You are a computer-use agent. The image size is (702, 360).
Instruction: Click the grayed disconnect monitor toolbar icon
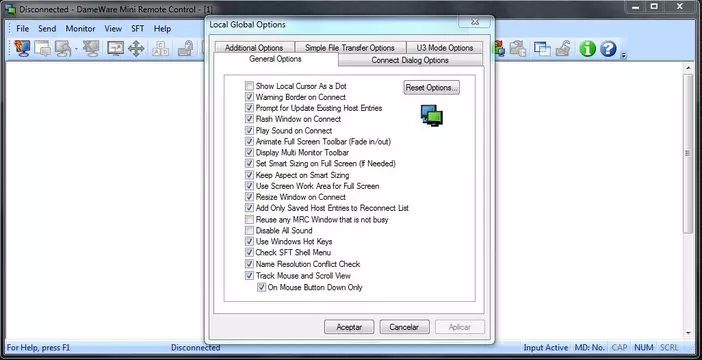(x=91, y=48)
